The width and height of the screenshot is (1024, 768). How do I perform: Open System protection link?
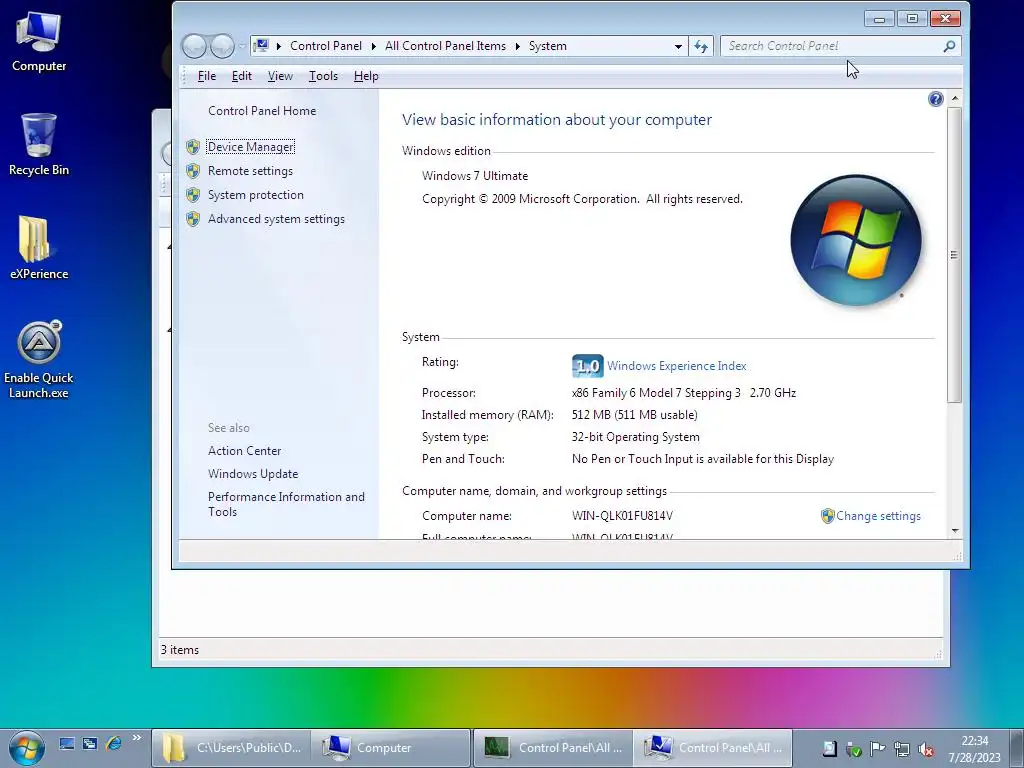(255, 195)
